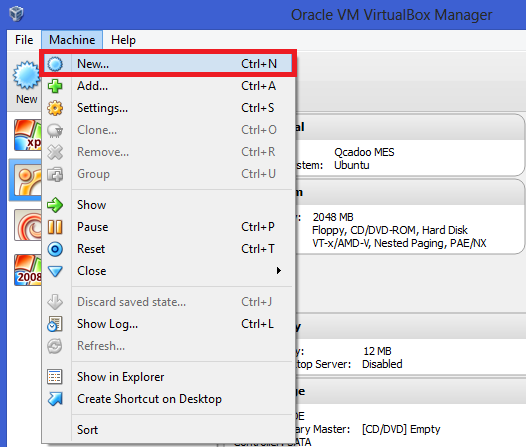Screen dimensions: 526x447
Task: Click the Disabled remote desktop server value
Action: pyautogui.click(x=382, y=364)
